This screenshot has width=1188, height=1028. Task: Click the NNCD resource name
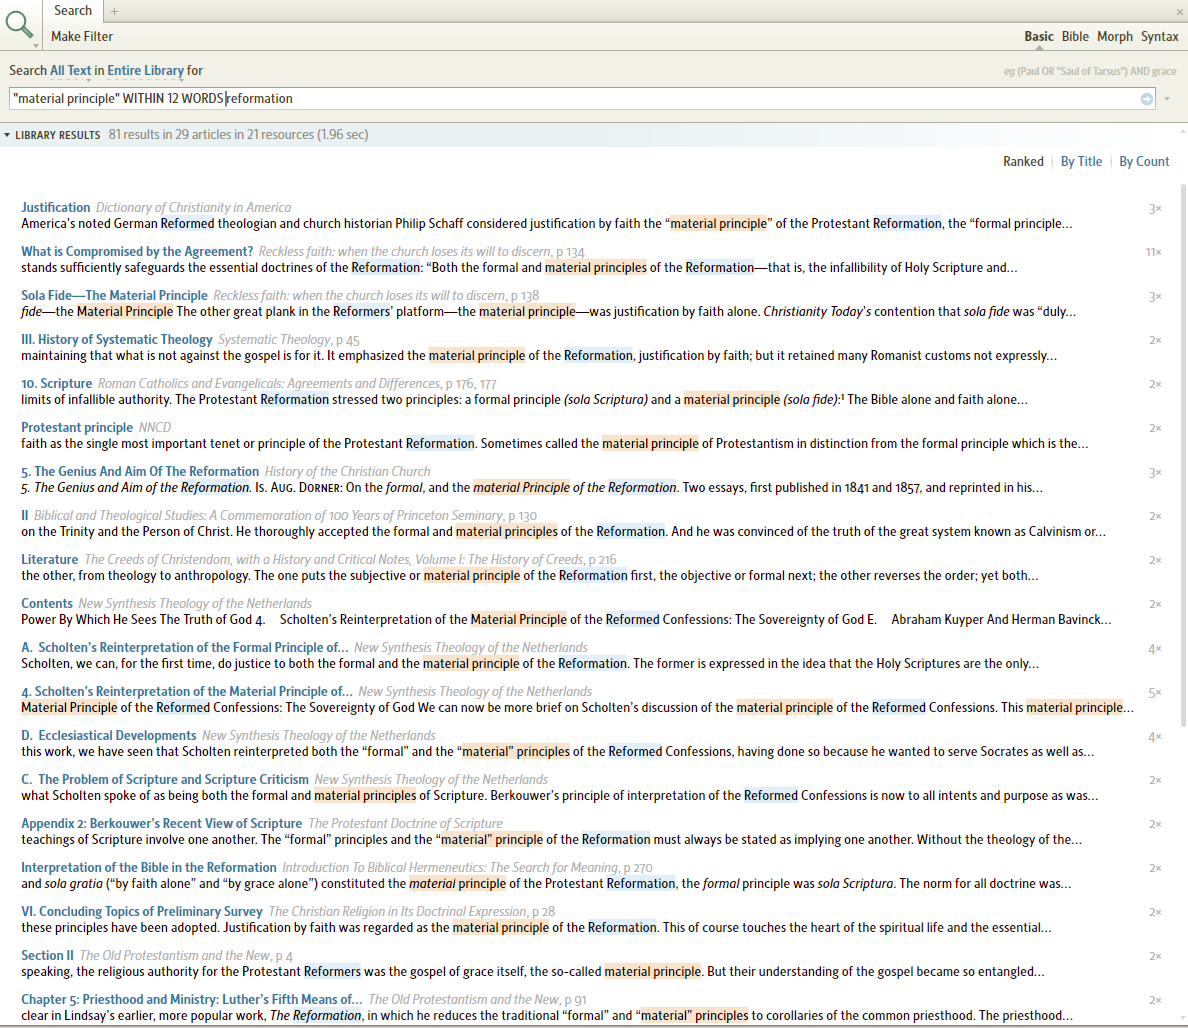click(x=155, y=427)
